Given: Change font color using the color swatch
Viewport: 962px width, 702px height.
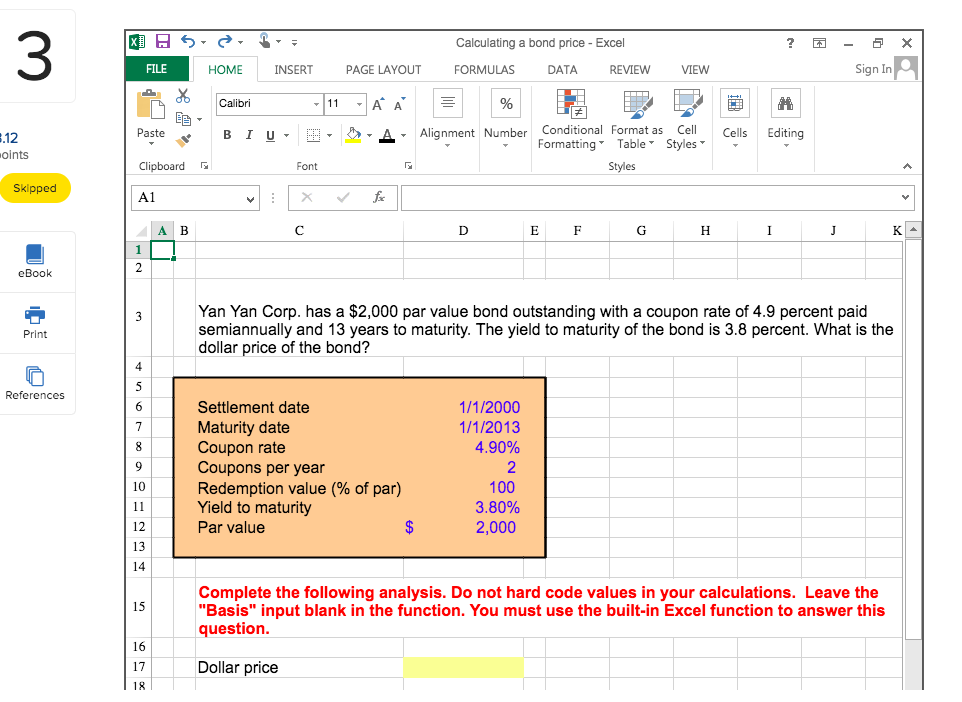Looking at the screenshot, I should click(387, 134).
